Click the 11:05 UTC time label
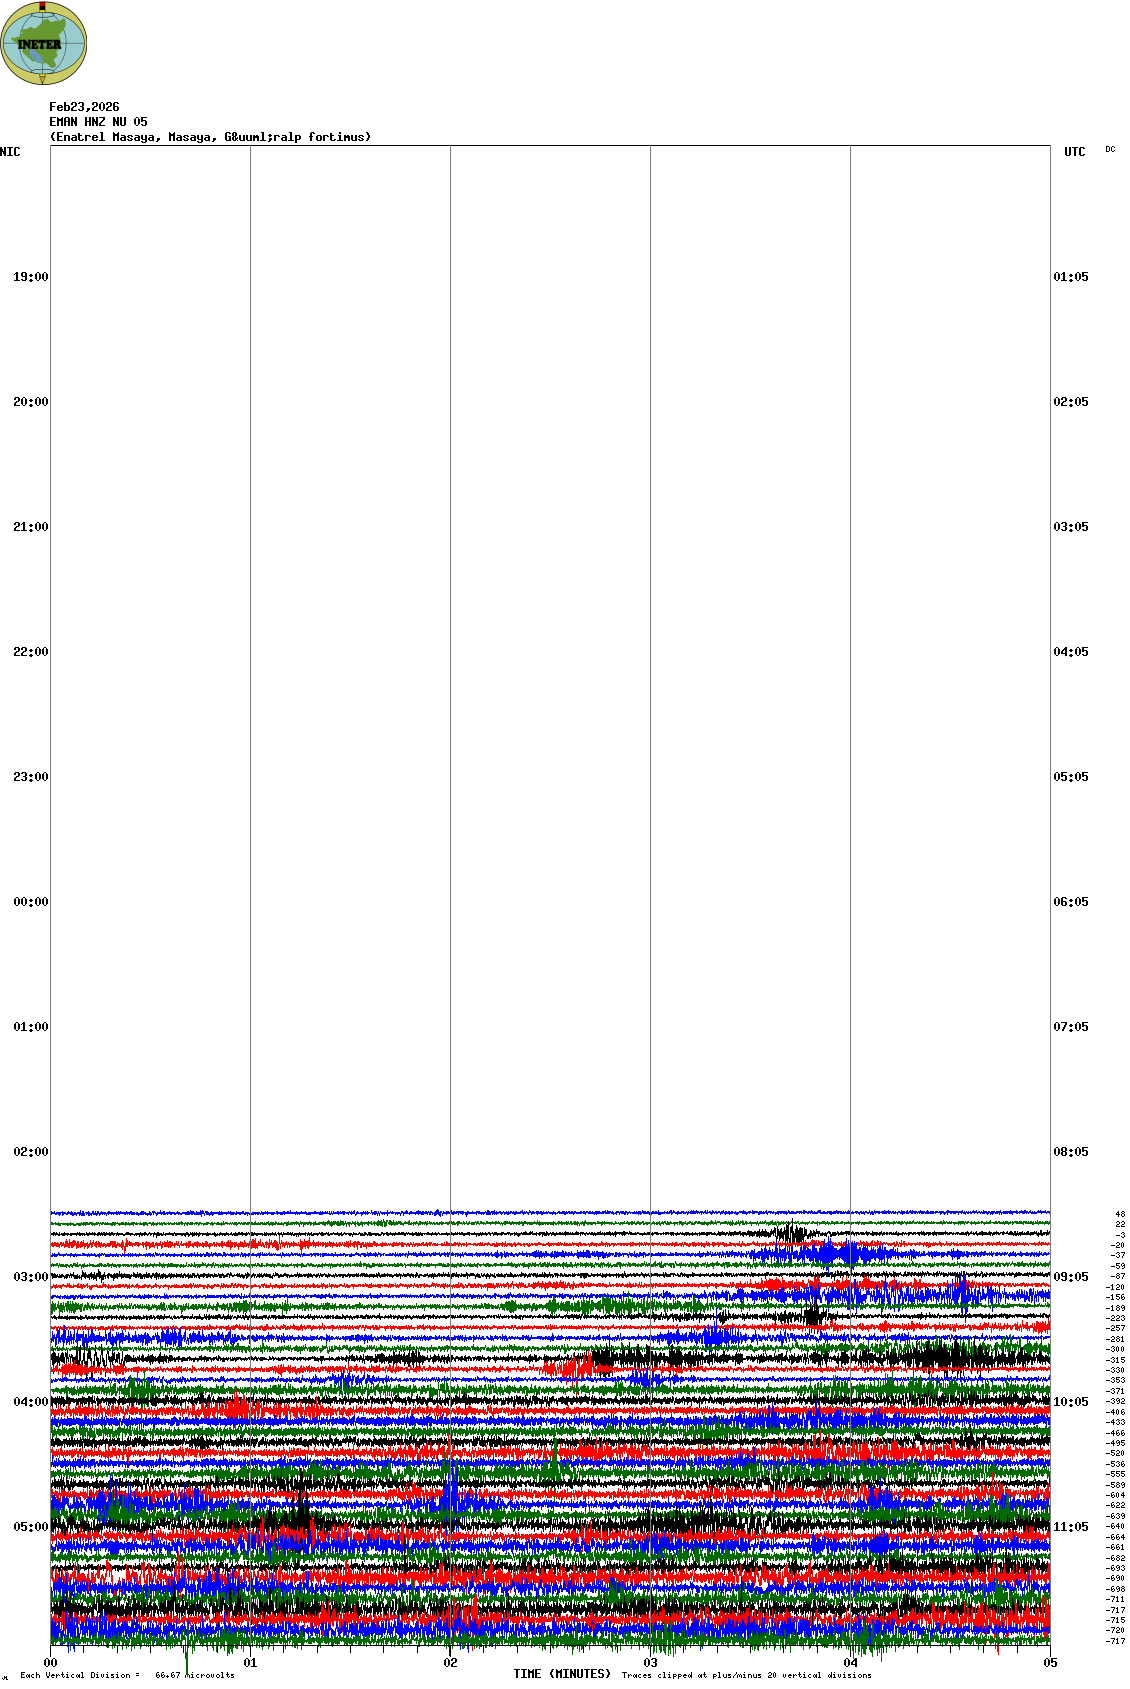 tap(1070, 1527)
